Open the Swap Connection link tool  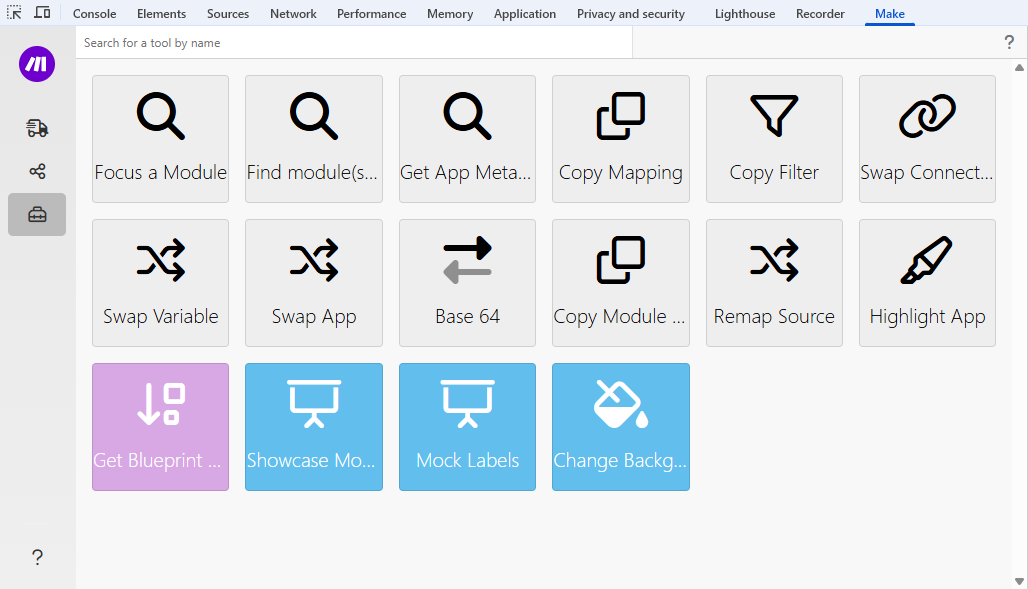(927, 139)
